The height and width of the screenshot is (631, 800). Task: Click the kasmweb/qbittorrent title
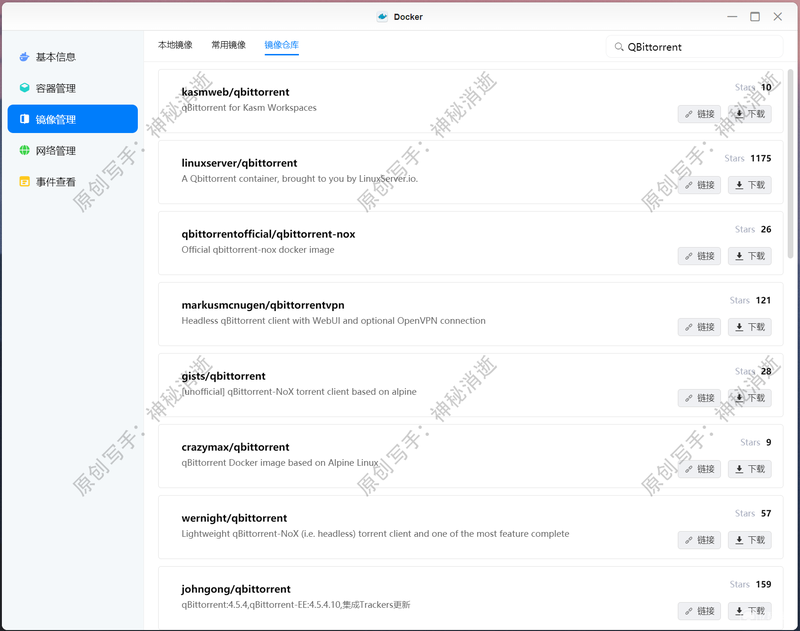(x=235, y=92)
